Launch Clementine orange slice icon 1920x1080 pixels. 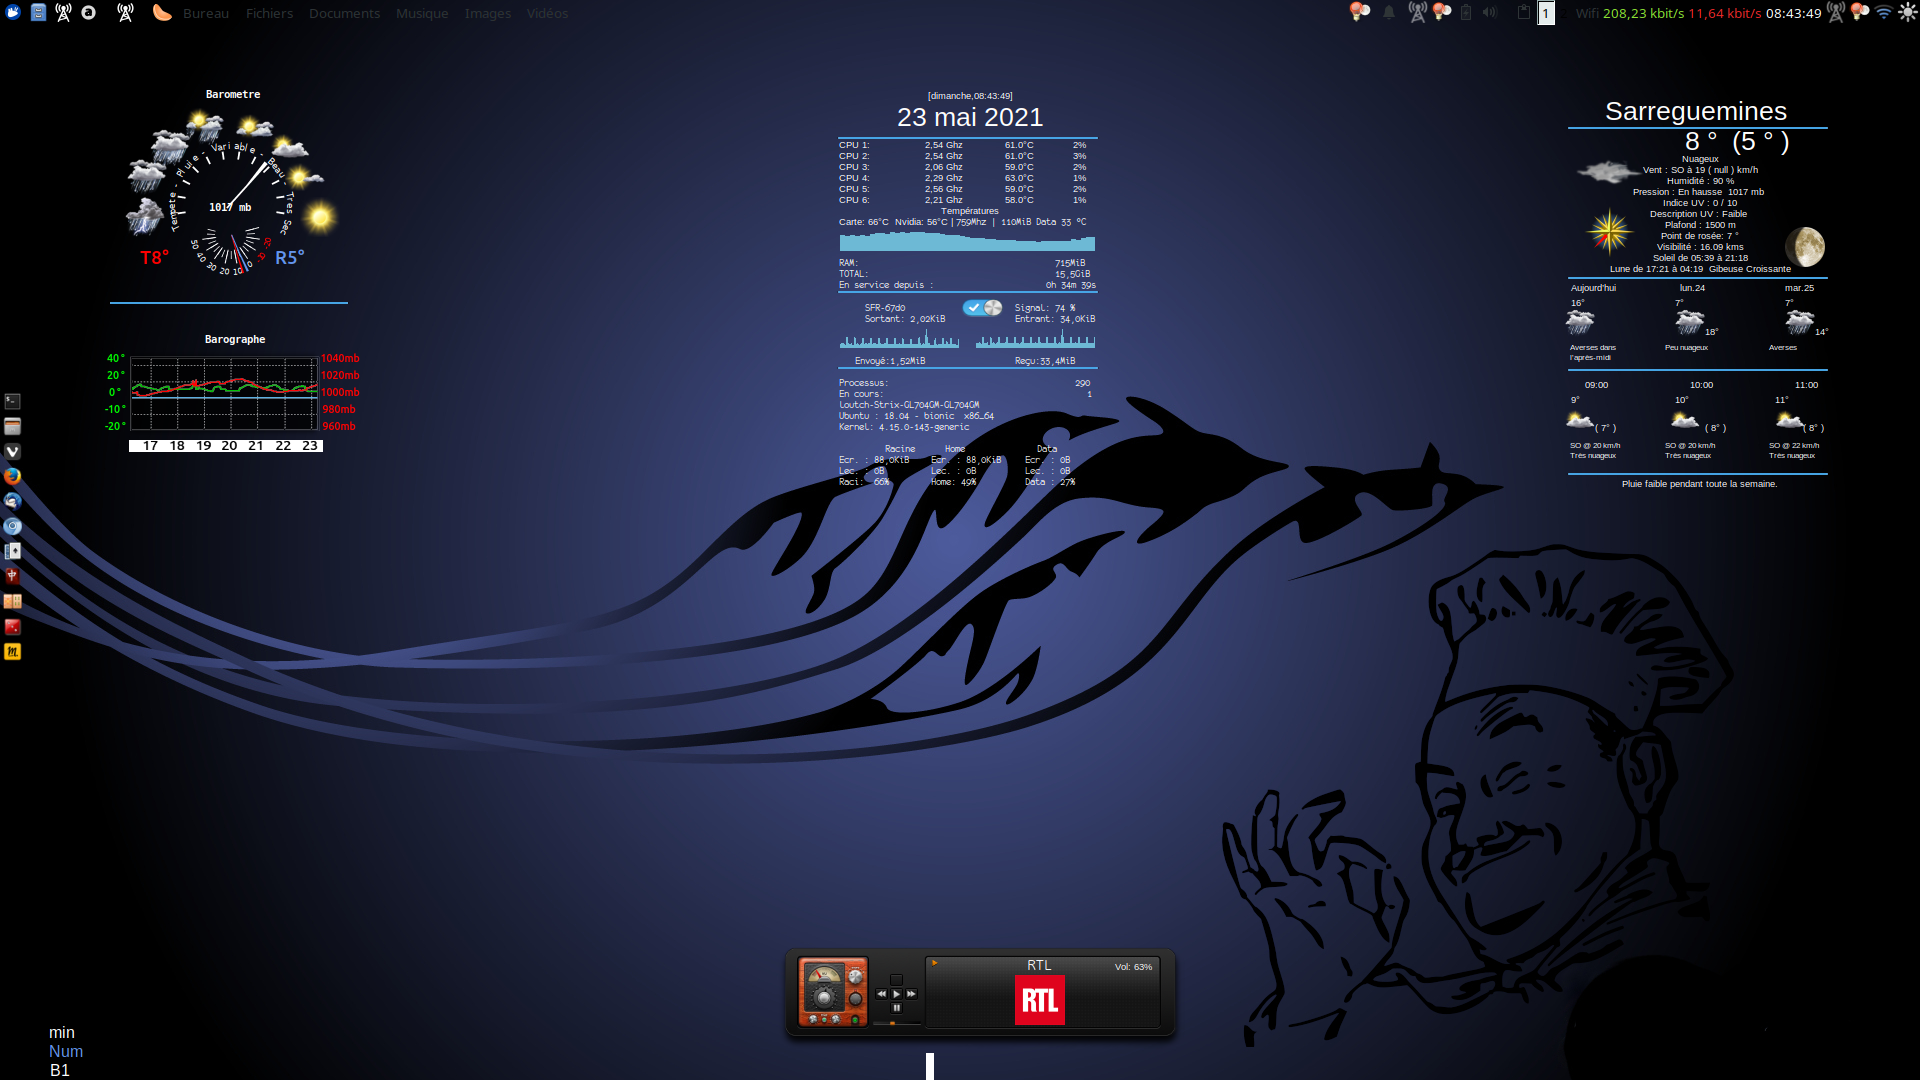pyautogui.click(x=162, y=13)
